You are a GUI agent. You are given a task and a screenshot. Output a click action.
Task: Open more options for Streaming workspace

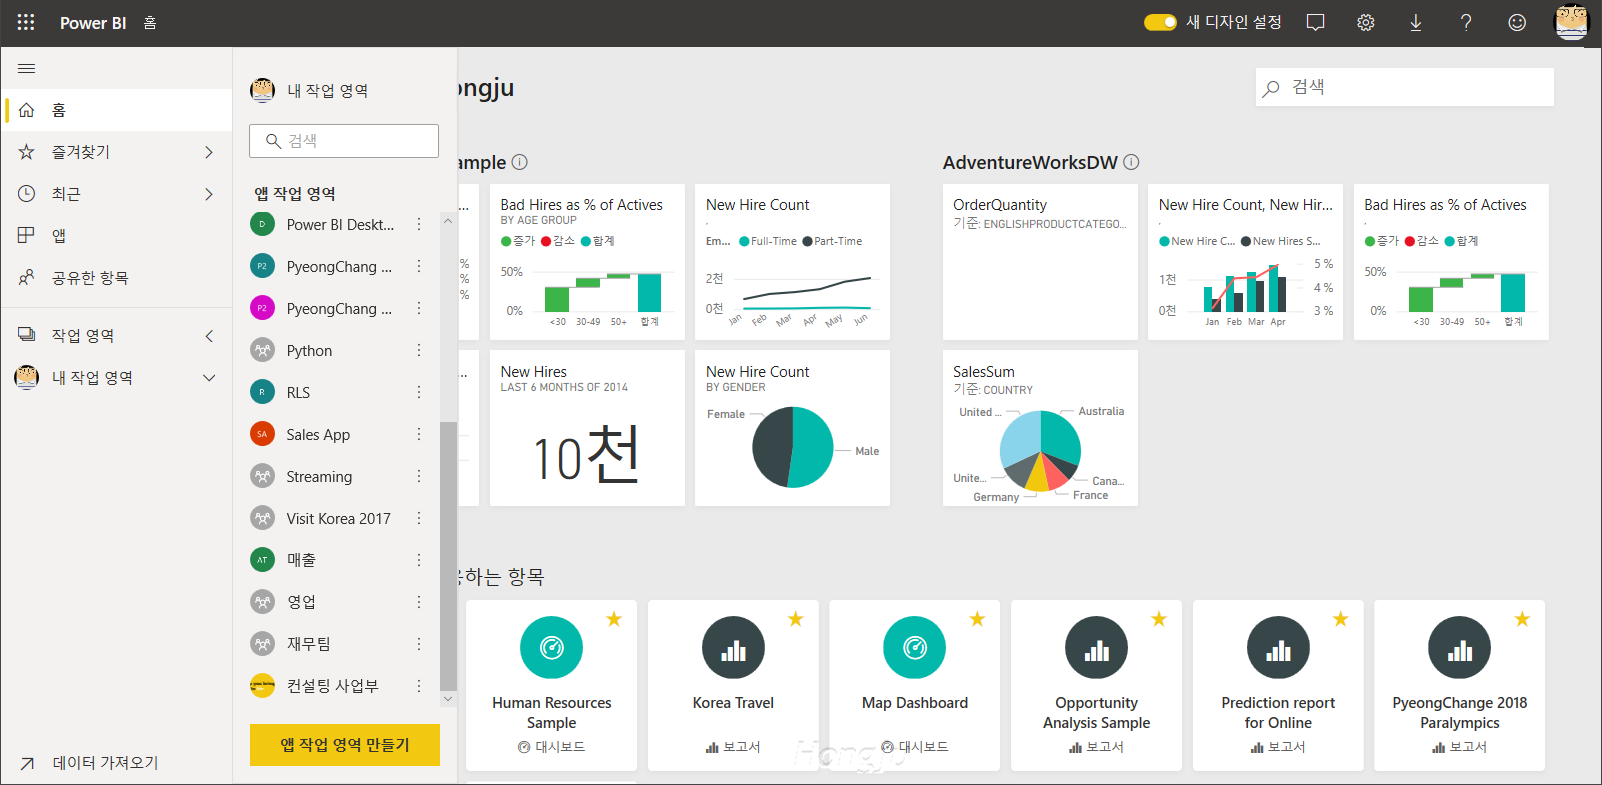[x=419, y=477]
